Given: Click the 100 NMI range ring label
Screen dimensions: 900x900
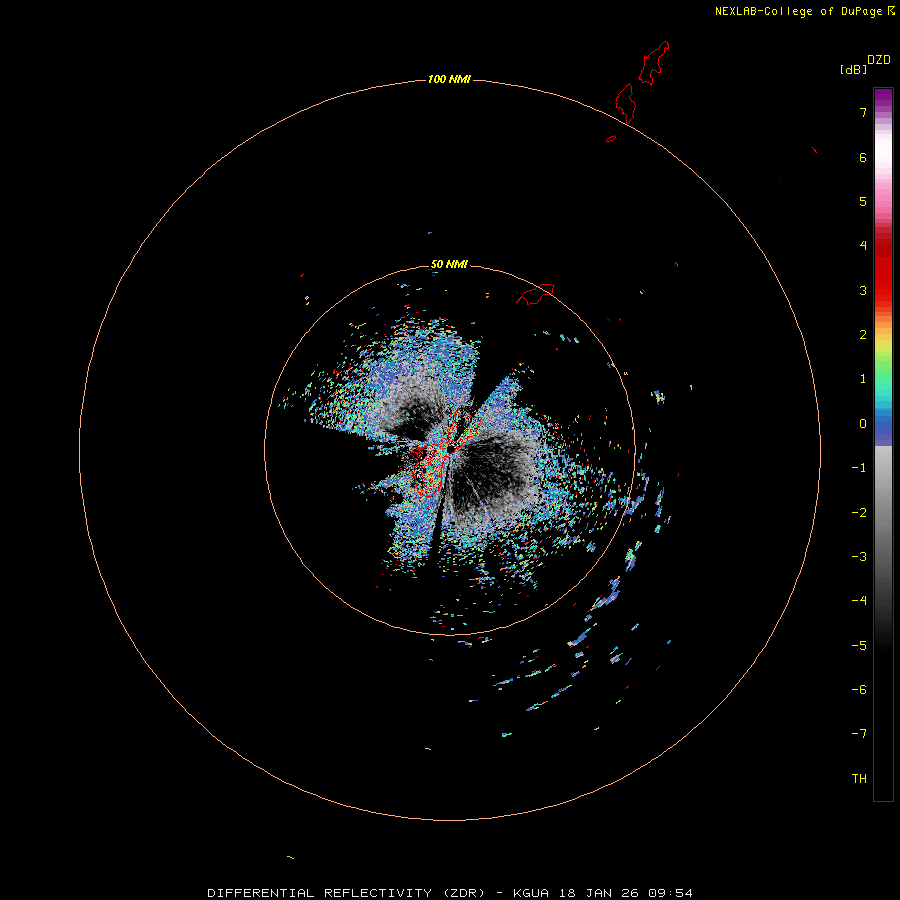Looking at the screenshot, I should [x=449, y=79].
